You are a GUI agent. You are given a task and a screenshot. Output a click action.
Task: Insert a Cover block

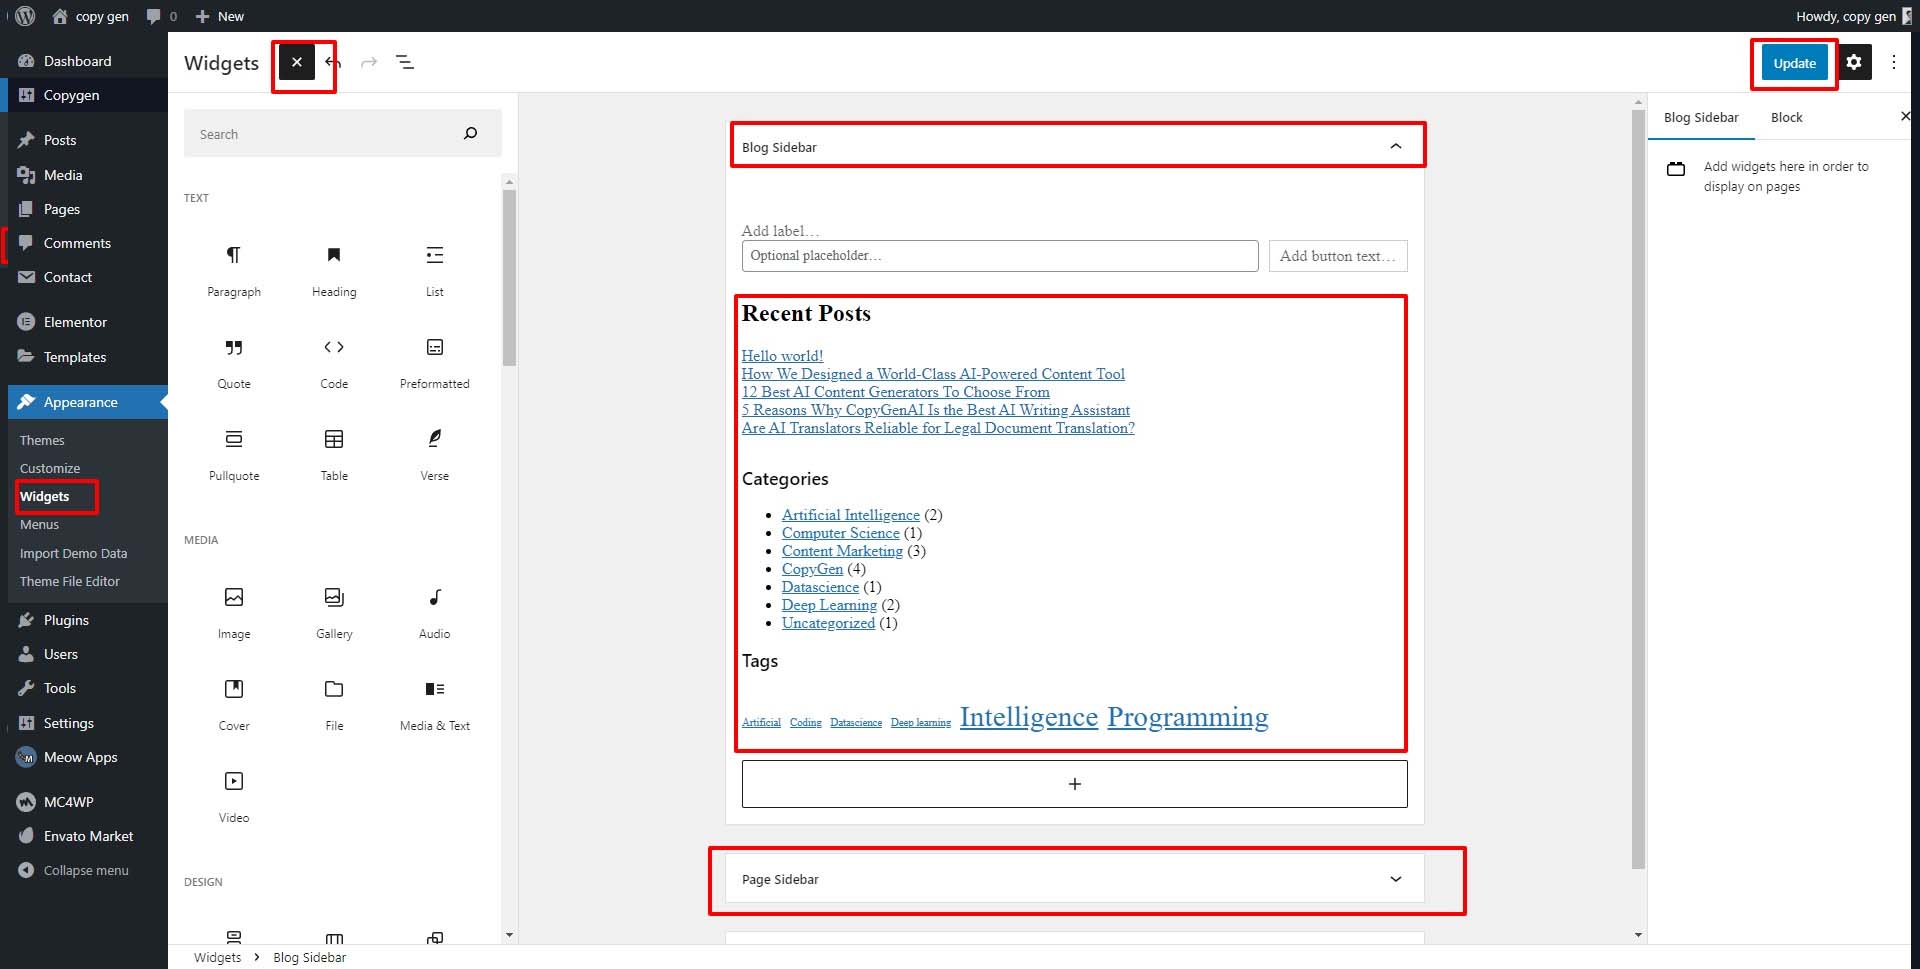click(234, 704)
